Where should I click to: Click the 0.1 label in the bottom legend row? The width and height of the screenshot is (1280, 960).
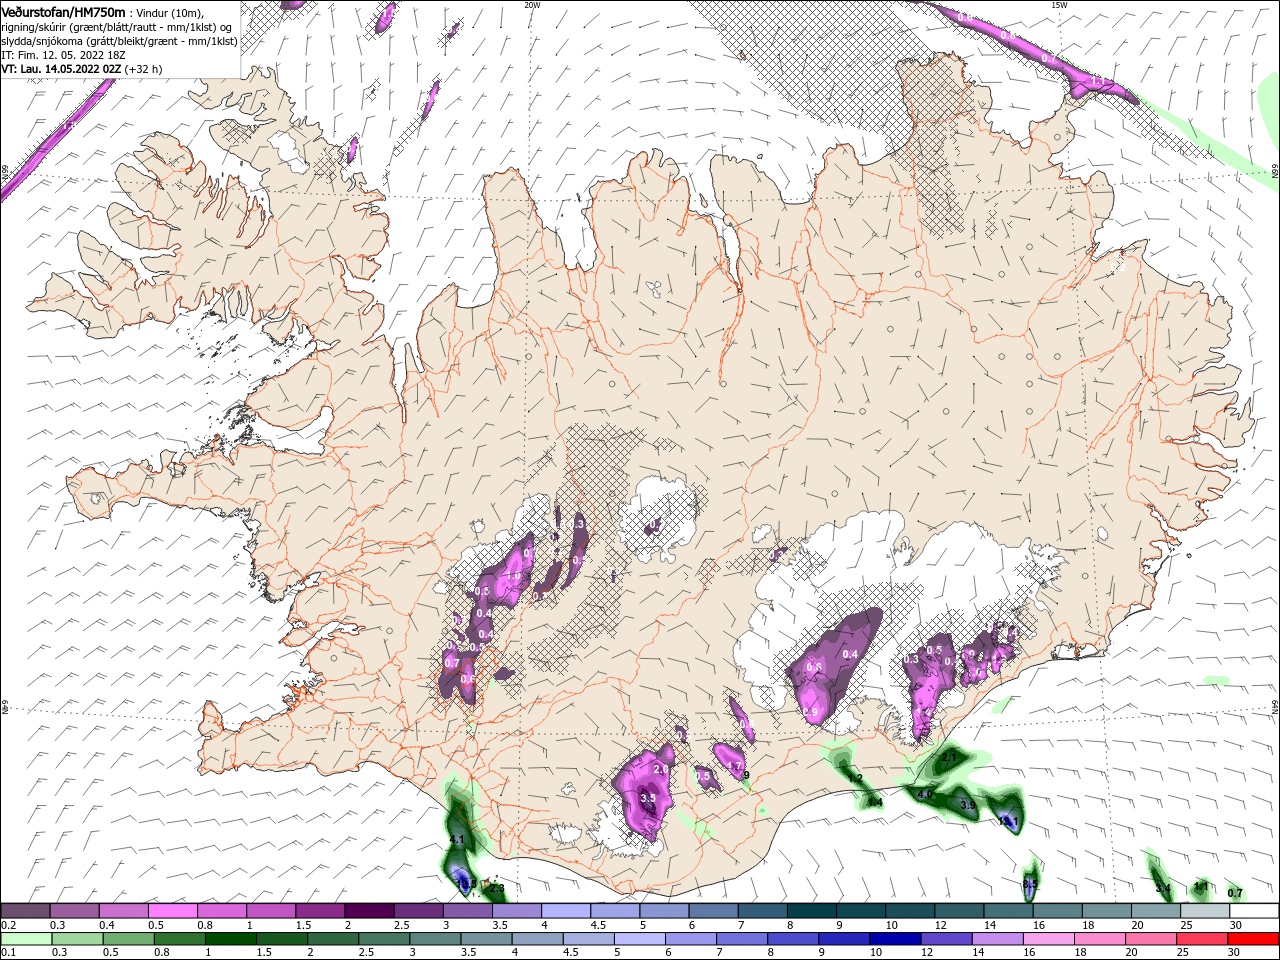pos(8,953)
